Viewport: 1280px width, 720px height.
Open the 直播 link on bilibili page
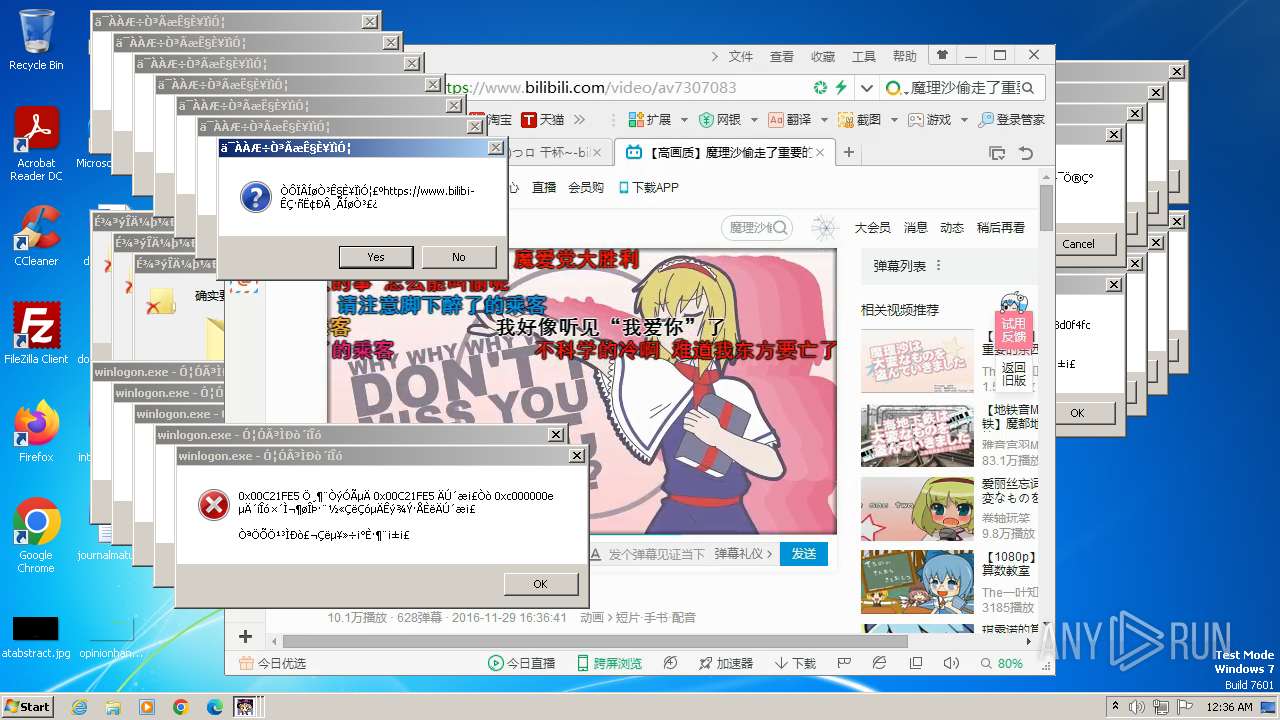544,187
